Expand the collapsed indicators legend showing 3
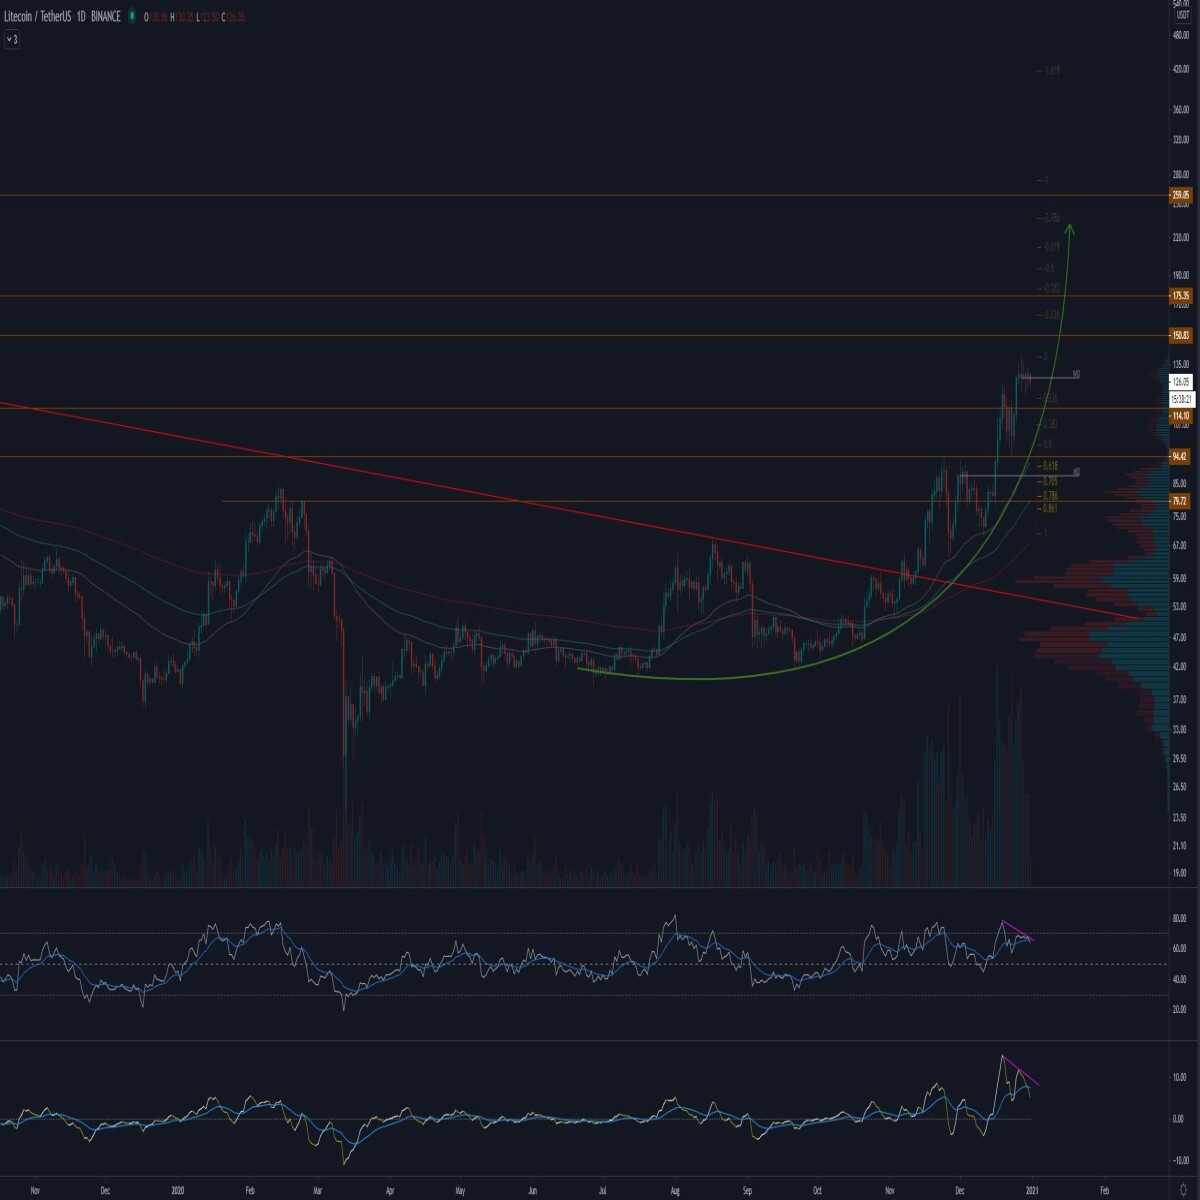The height and width of the screenshot is (1200, 1200). pos(12,39)
